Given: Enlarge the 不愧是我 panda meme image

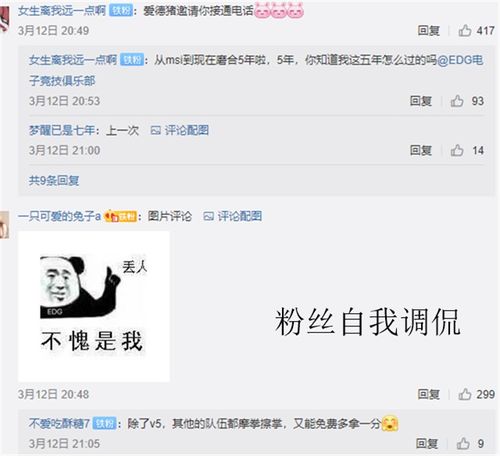Looking at the screenshot, I should coord(94,307).
